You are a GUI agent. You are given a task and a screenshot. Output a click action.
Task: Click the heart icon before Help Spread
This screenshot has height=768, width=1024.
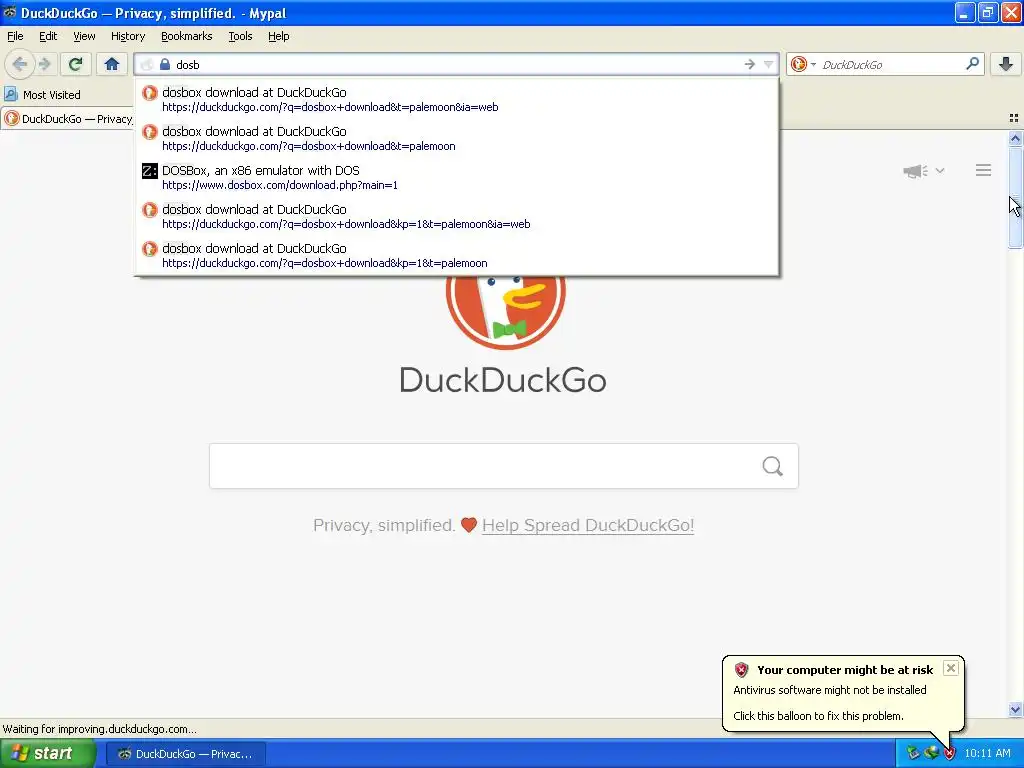click(468, 525)
